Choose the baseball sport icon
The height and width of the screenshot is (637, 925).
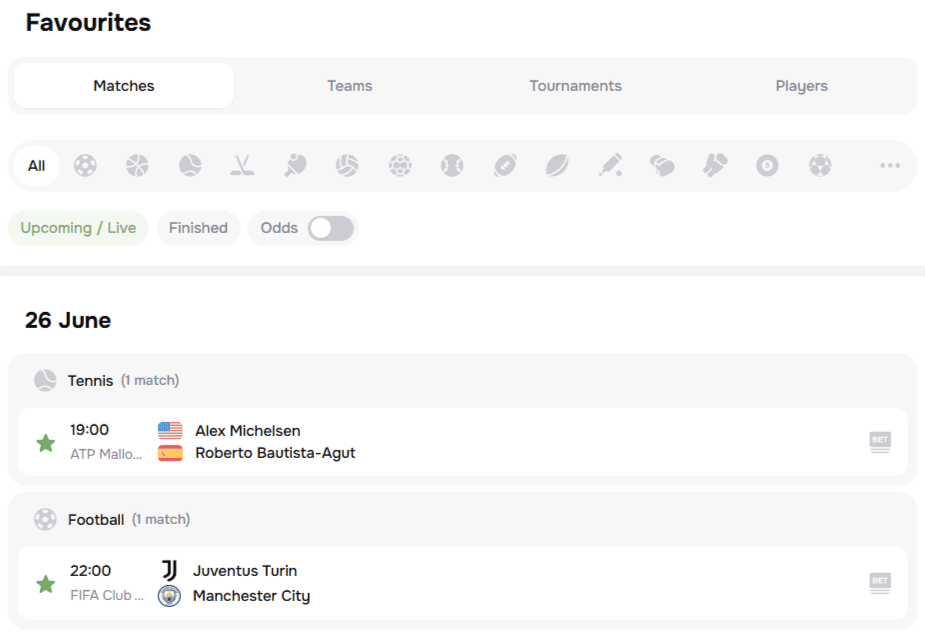coord(452,166)
